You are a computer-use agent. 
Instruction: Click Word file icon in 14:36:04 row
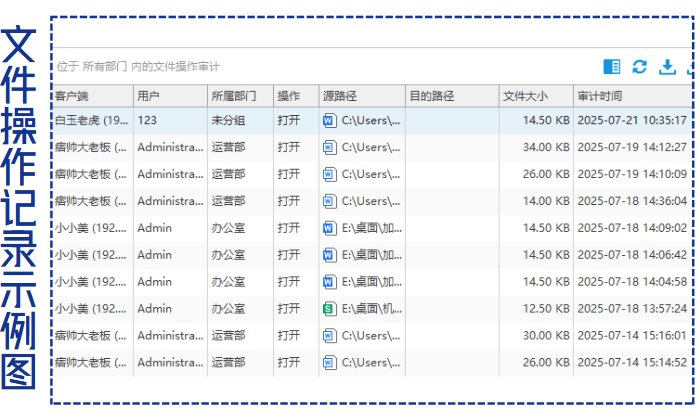[329, 201]
